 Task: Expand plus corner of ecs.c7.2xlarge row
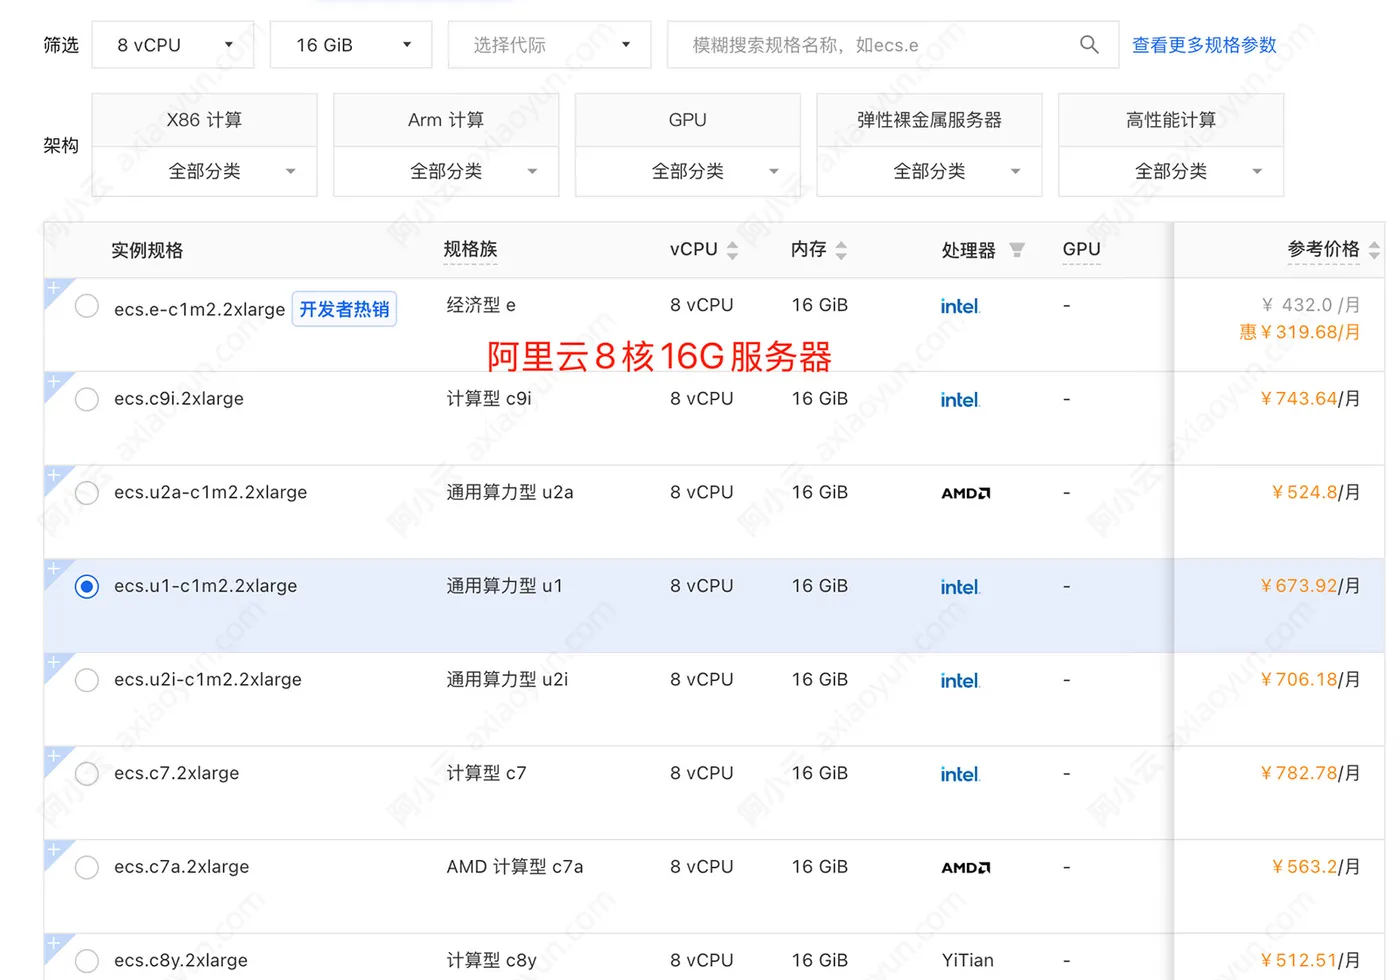(54, 756)
